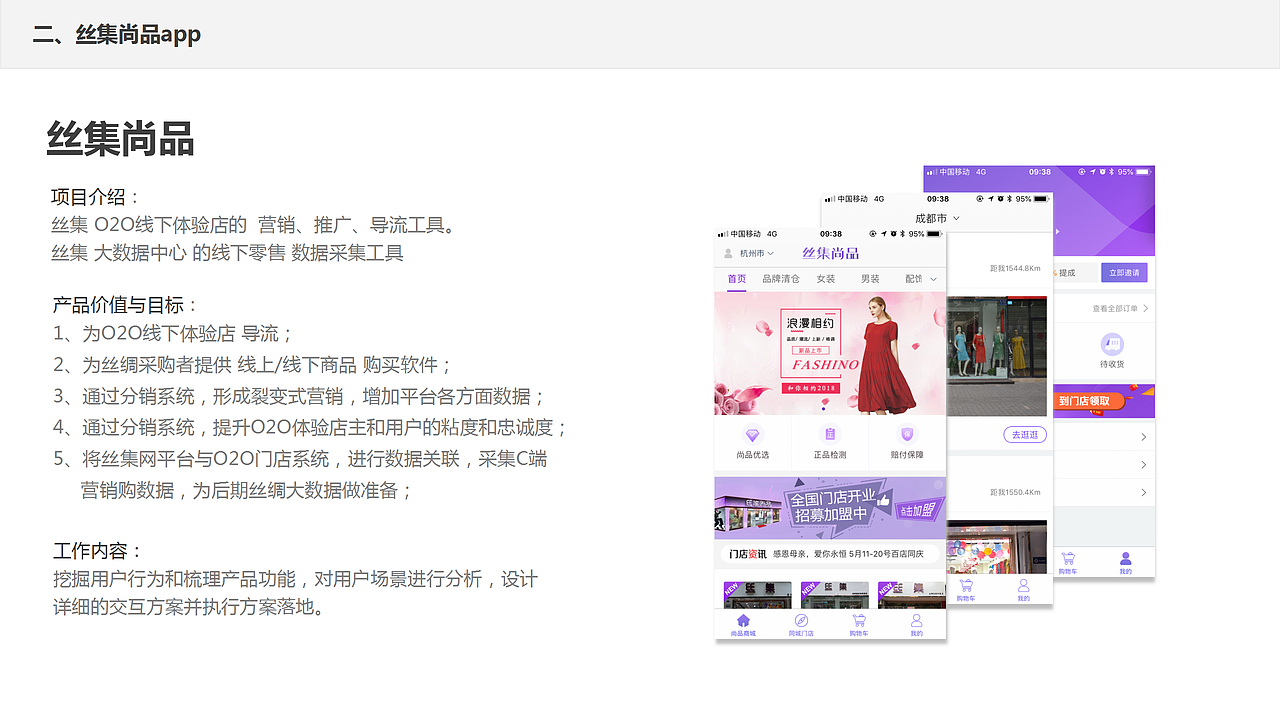Open the balloon store photo in middle phone

pos(997,546)
